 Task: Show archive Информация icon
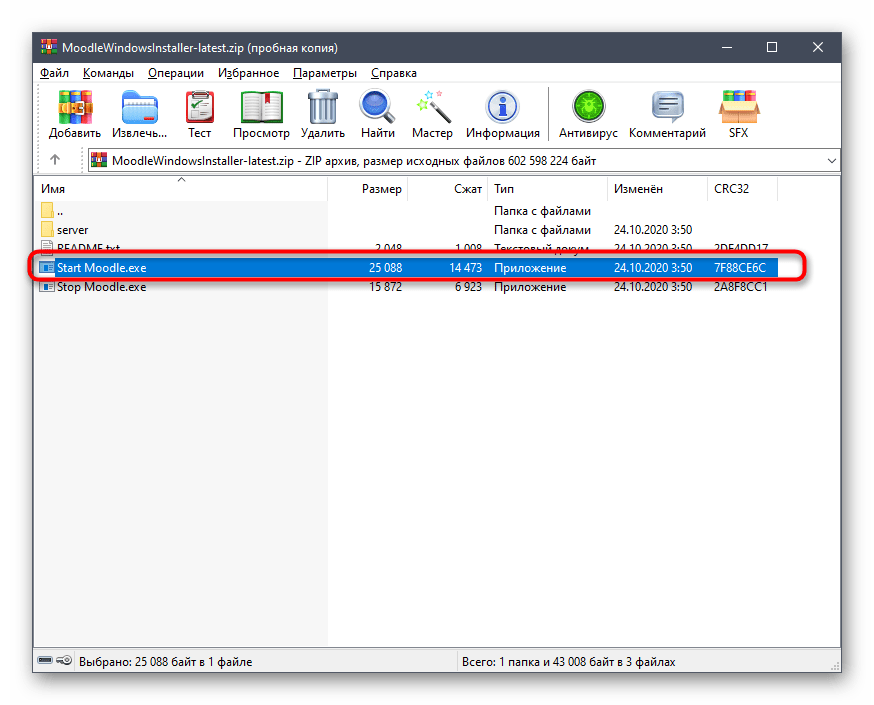click(501, 108)
